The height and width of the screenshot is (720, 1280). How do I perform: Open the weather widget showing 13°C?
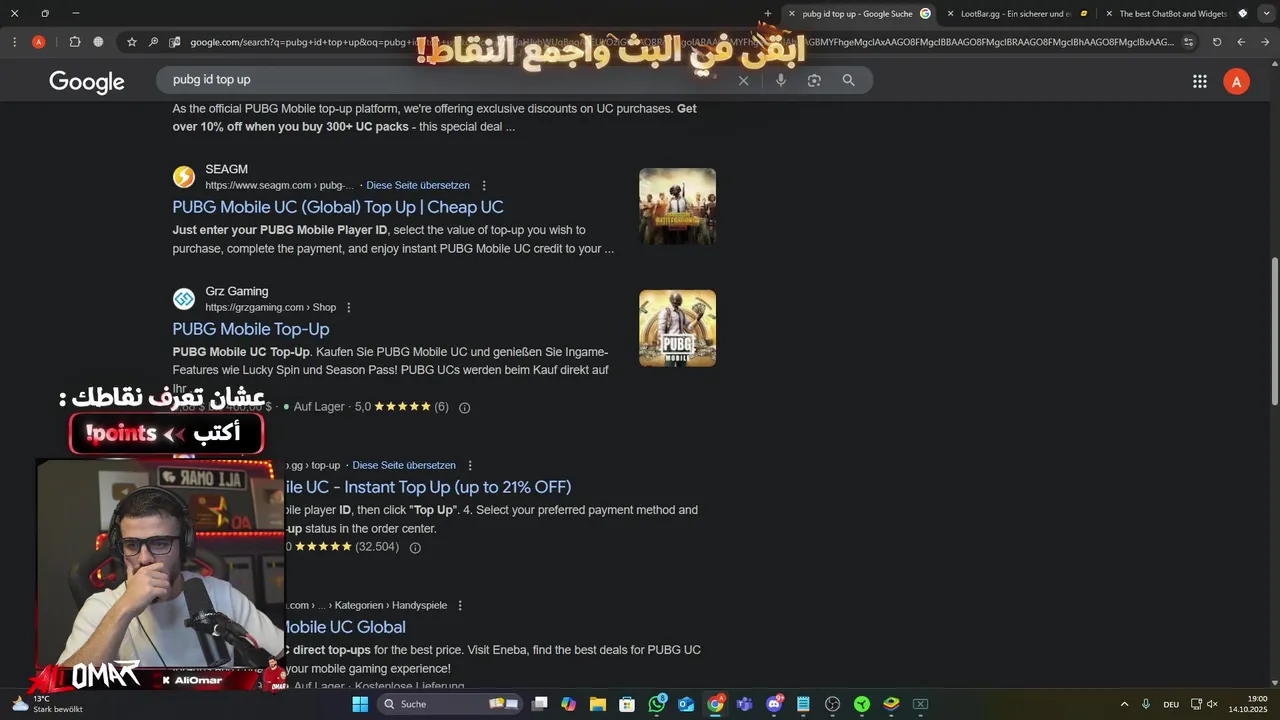tap(47, 704)
